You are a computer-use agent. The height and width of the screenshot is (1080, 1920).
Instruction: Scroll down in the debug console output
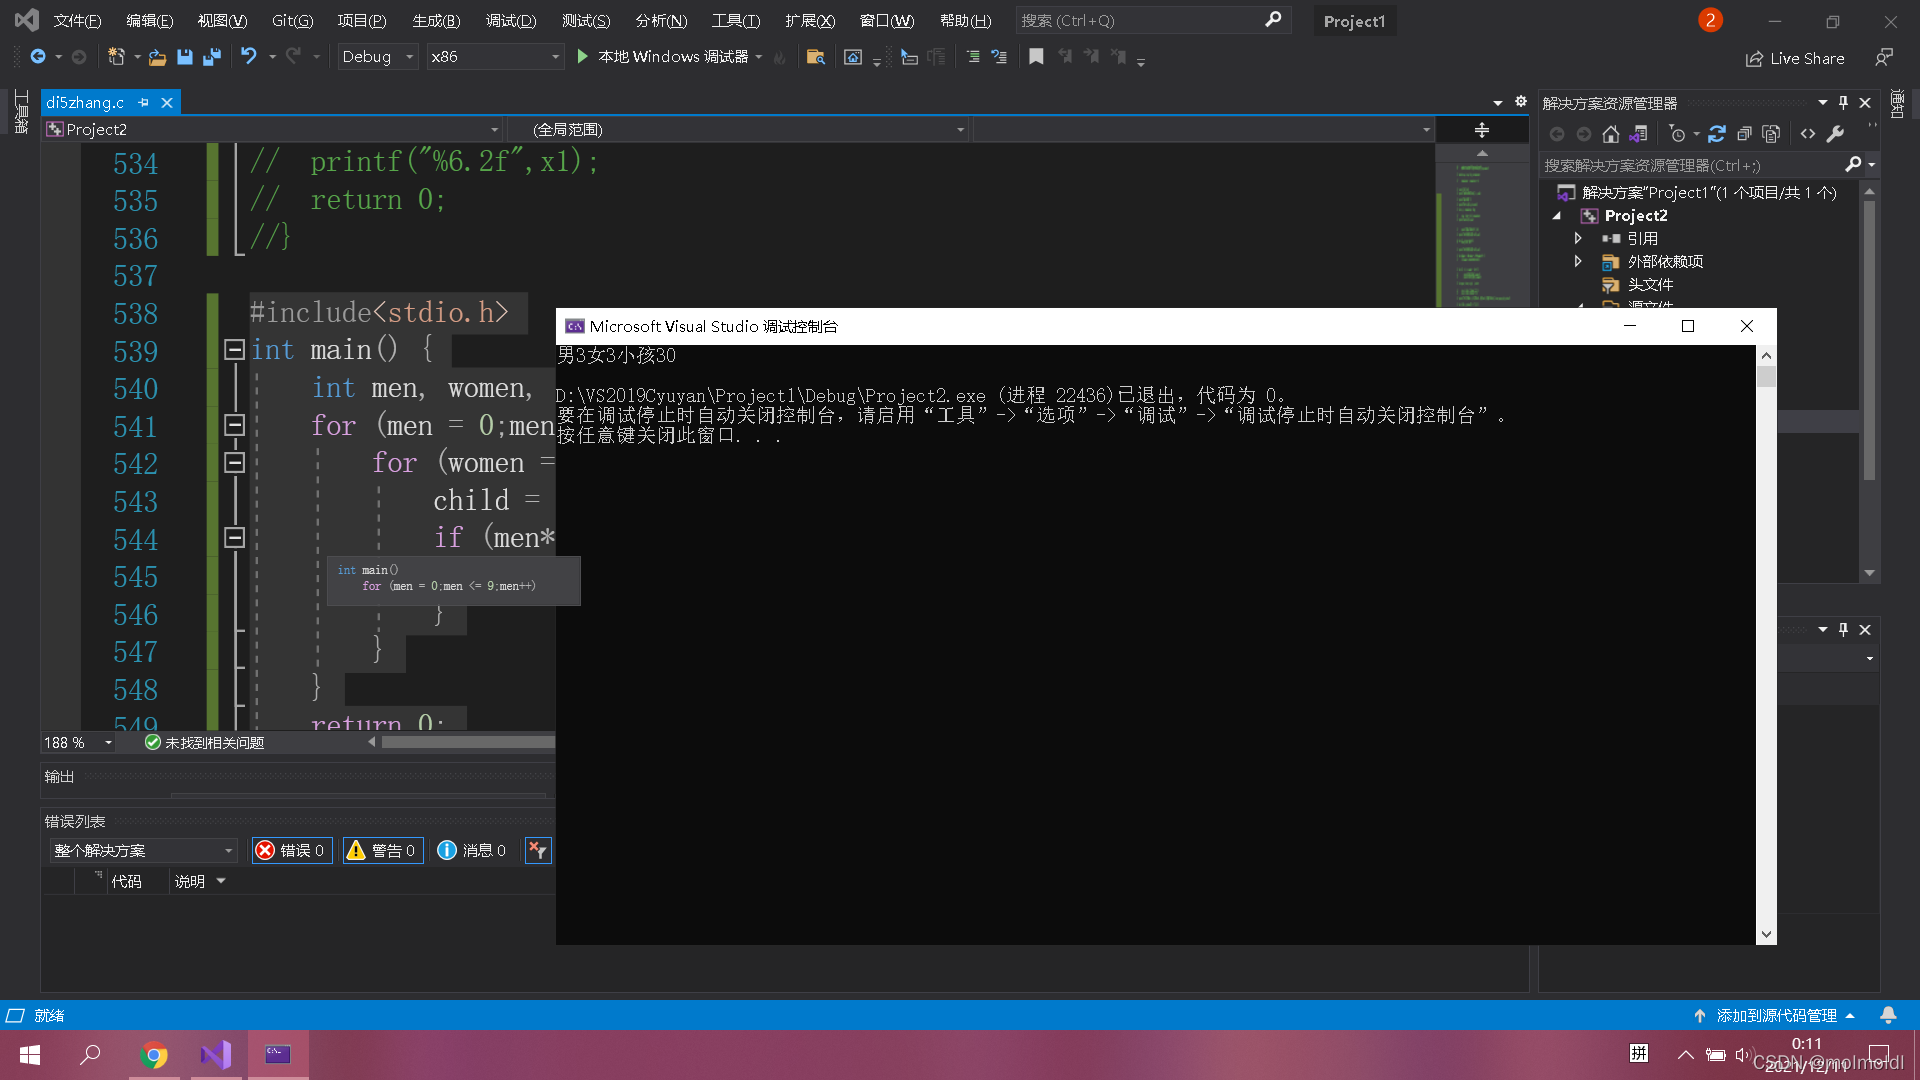click(1764, 936)
